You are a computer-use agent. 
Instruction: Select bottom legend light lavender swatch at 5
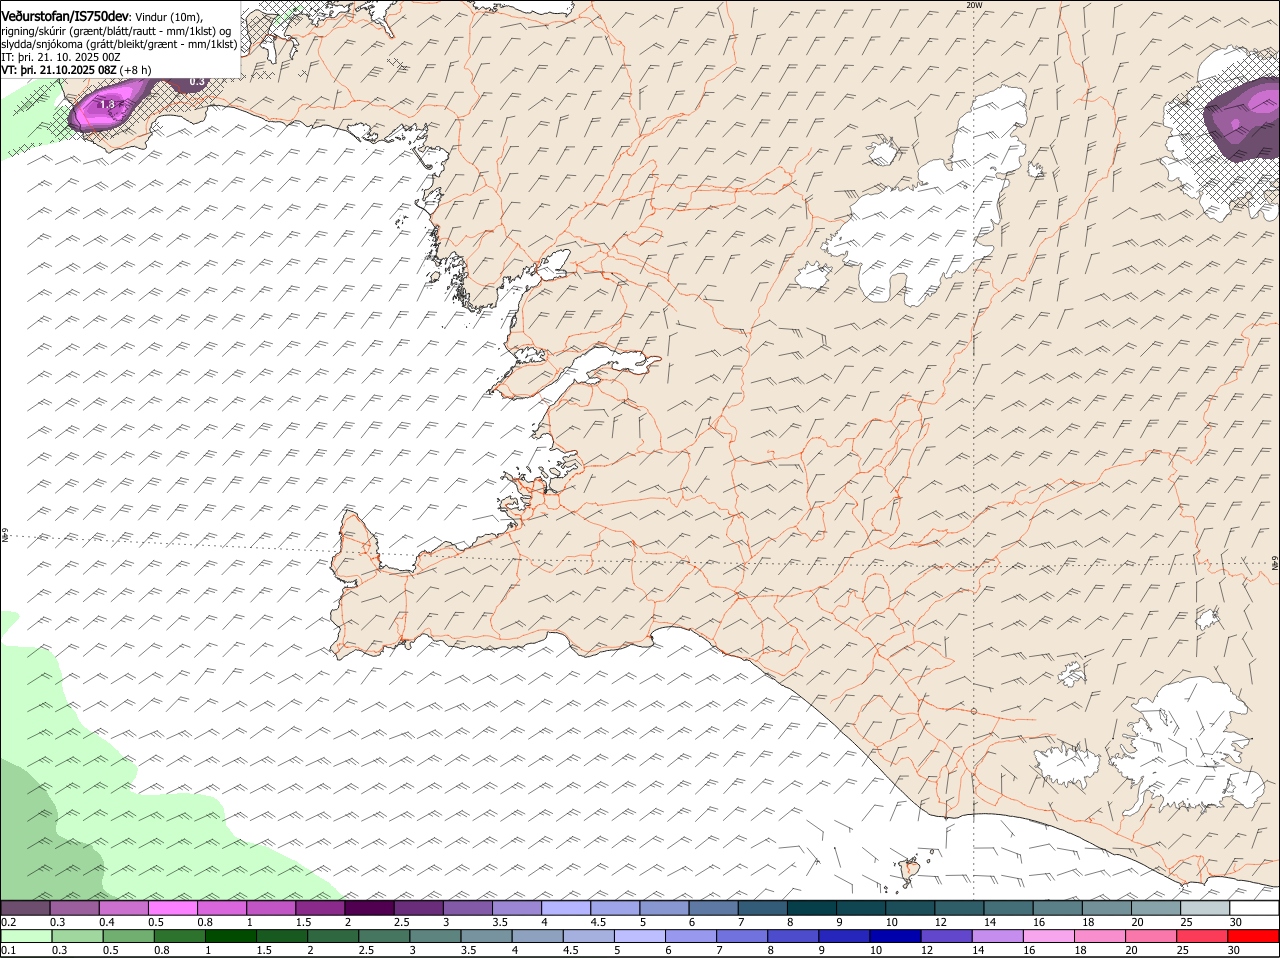click(x=640, y=936)
